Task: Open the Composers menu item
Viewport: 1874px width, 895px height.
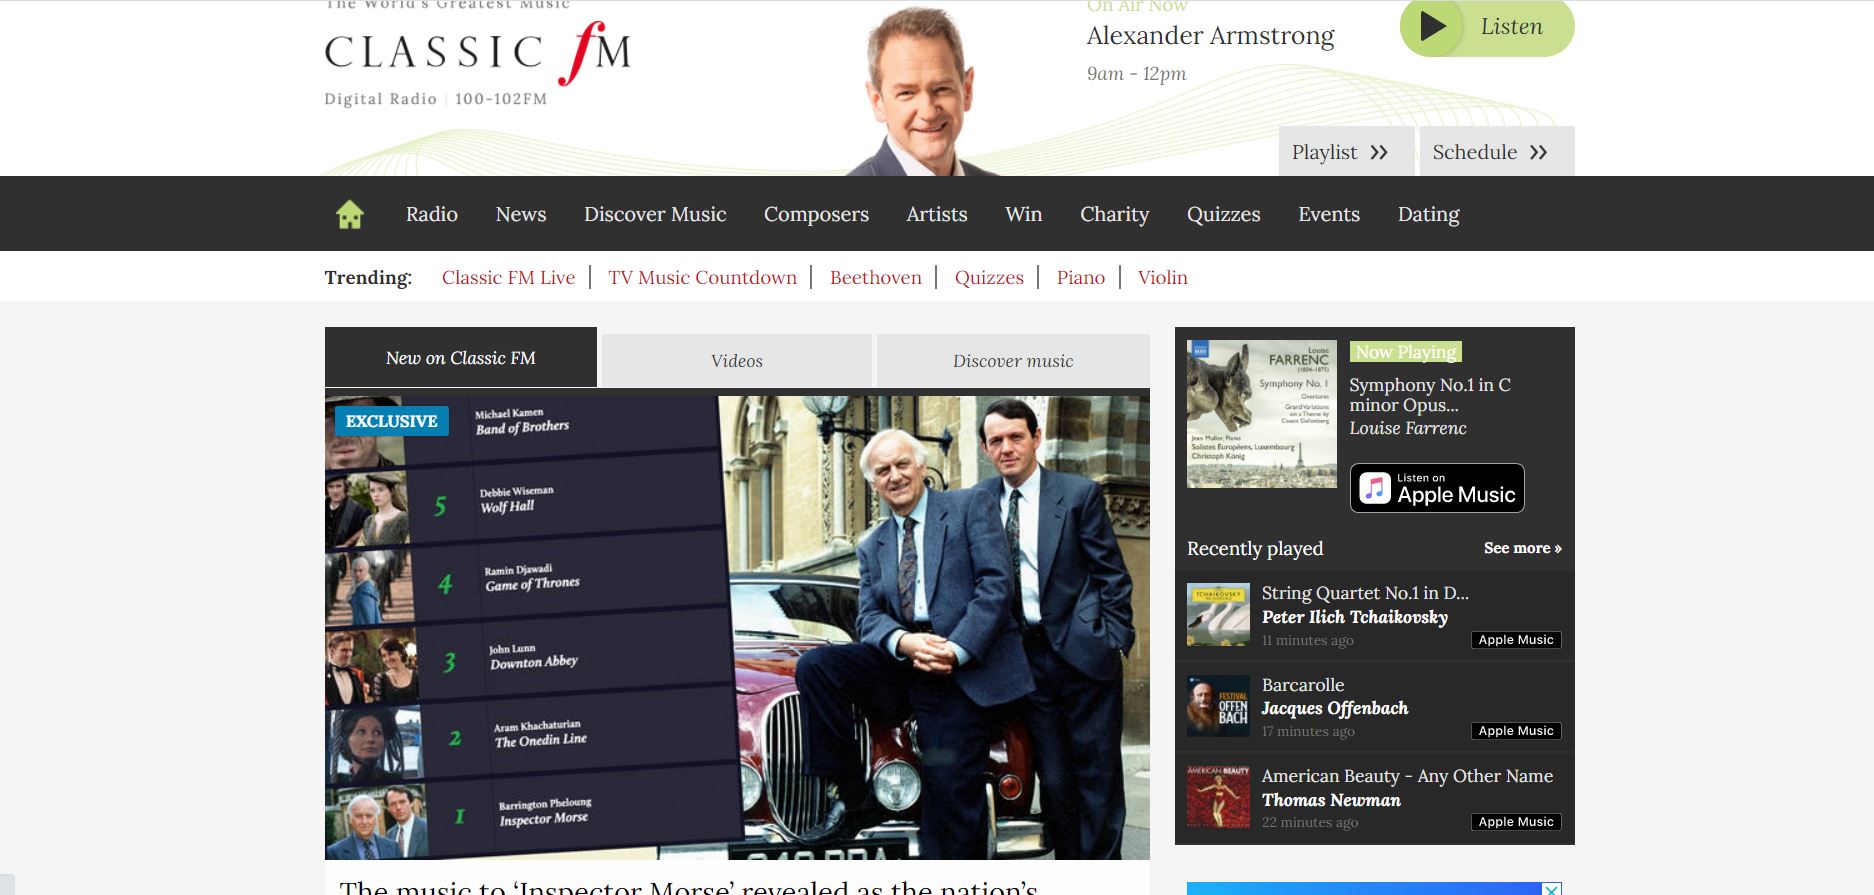Action: (x=816, y=214)
